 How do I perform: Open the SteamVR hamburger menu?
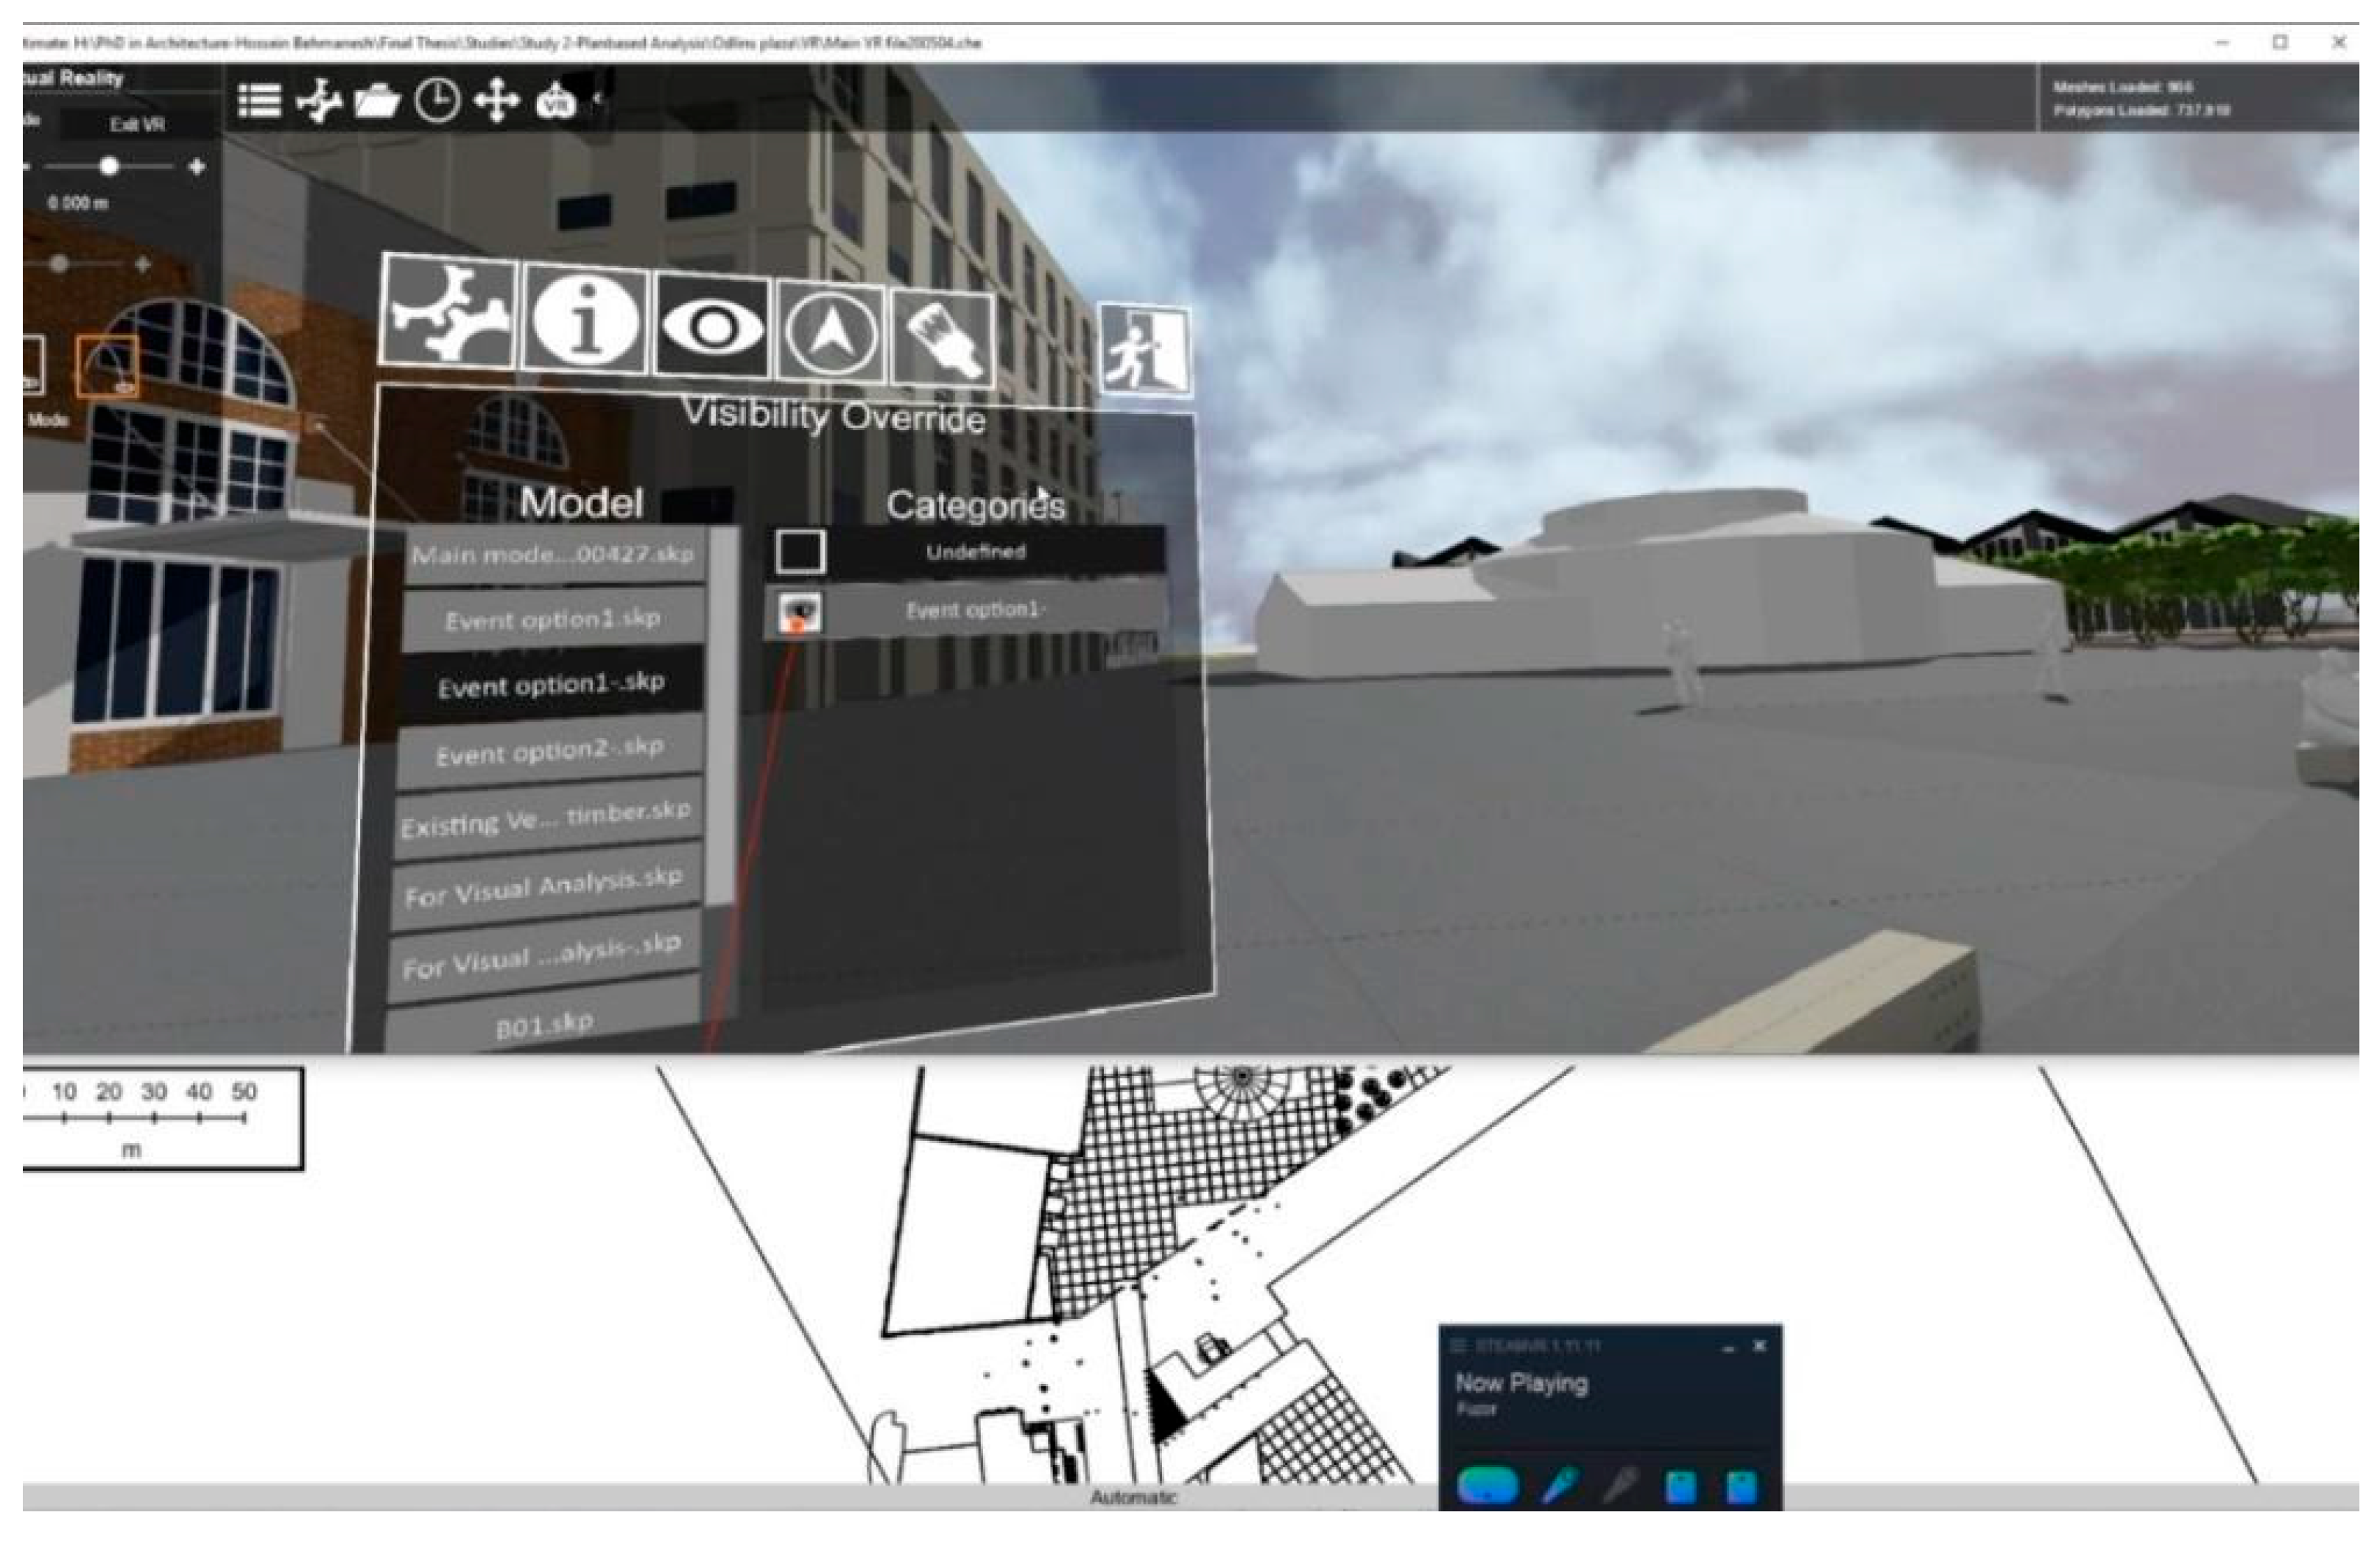1459,1346
